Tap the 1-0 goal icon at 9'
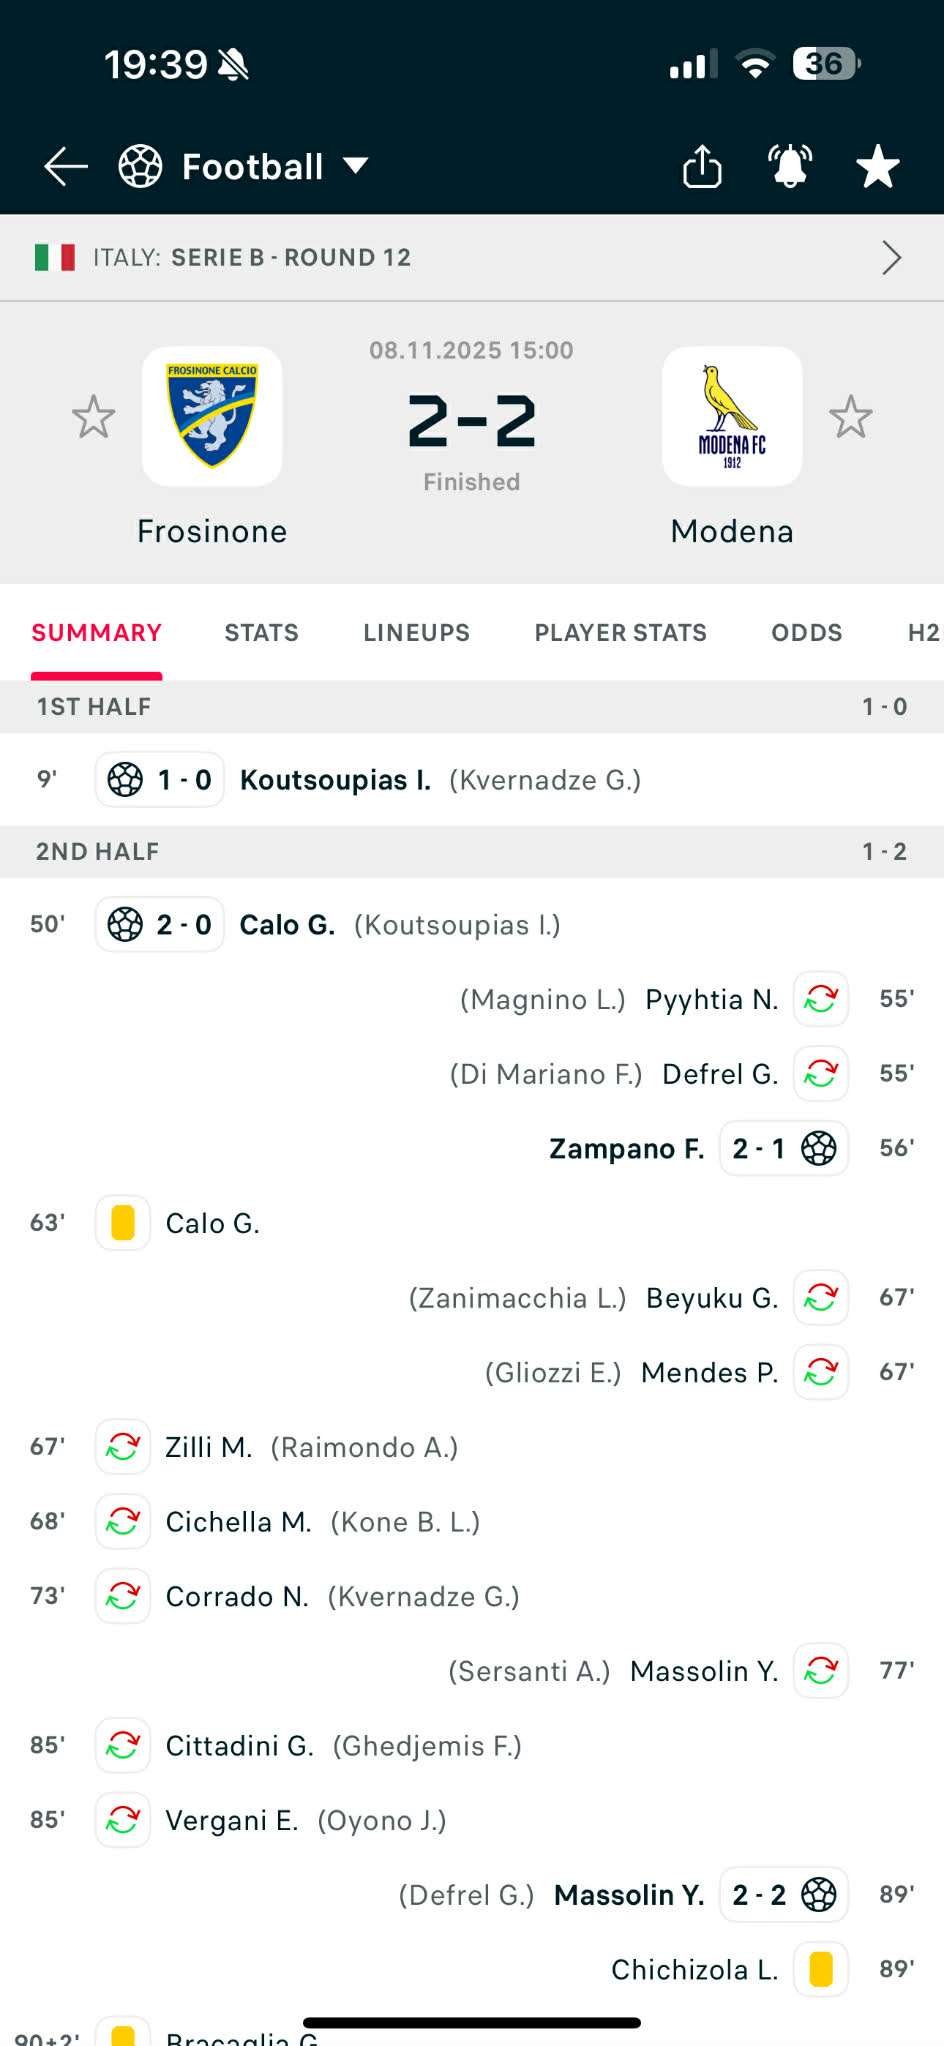Screen dimensions: 944x2046 pyautogui.click(x=125, y=780)
